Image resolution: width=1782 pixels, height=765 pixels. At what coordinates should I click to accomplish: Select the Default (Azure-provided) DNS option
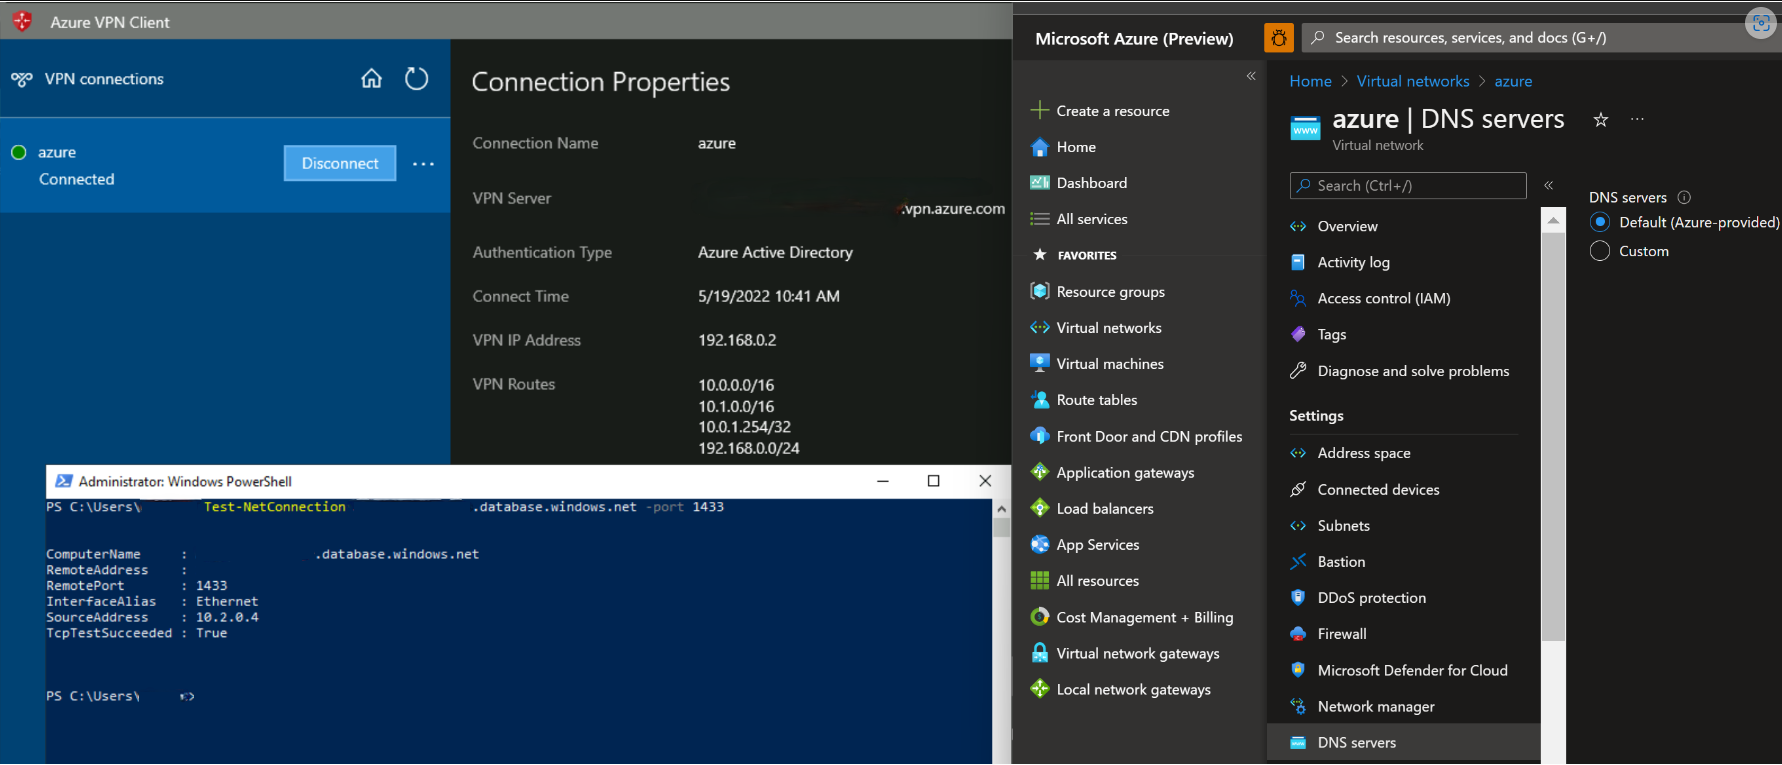(x=1600, y=222)
